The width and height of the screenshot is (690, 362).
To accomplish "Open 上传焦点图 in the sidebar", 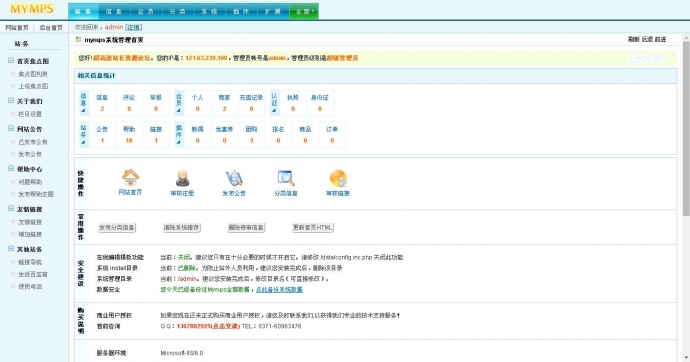I will click(x=33, y=86).
